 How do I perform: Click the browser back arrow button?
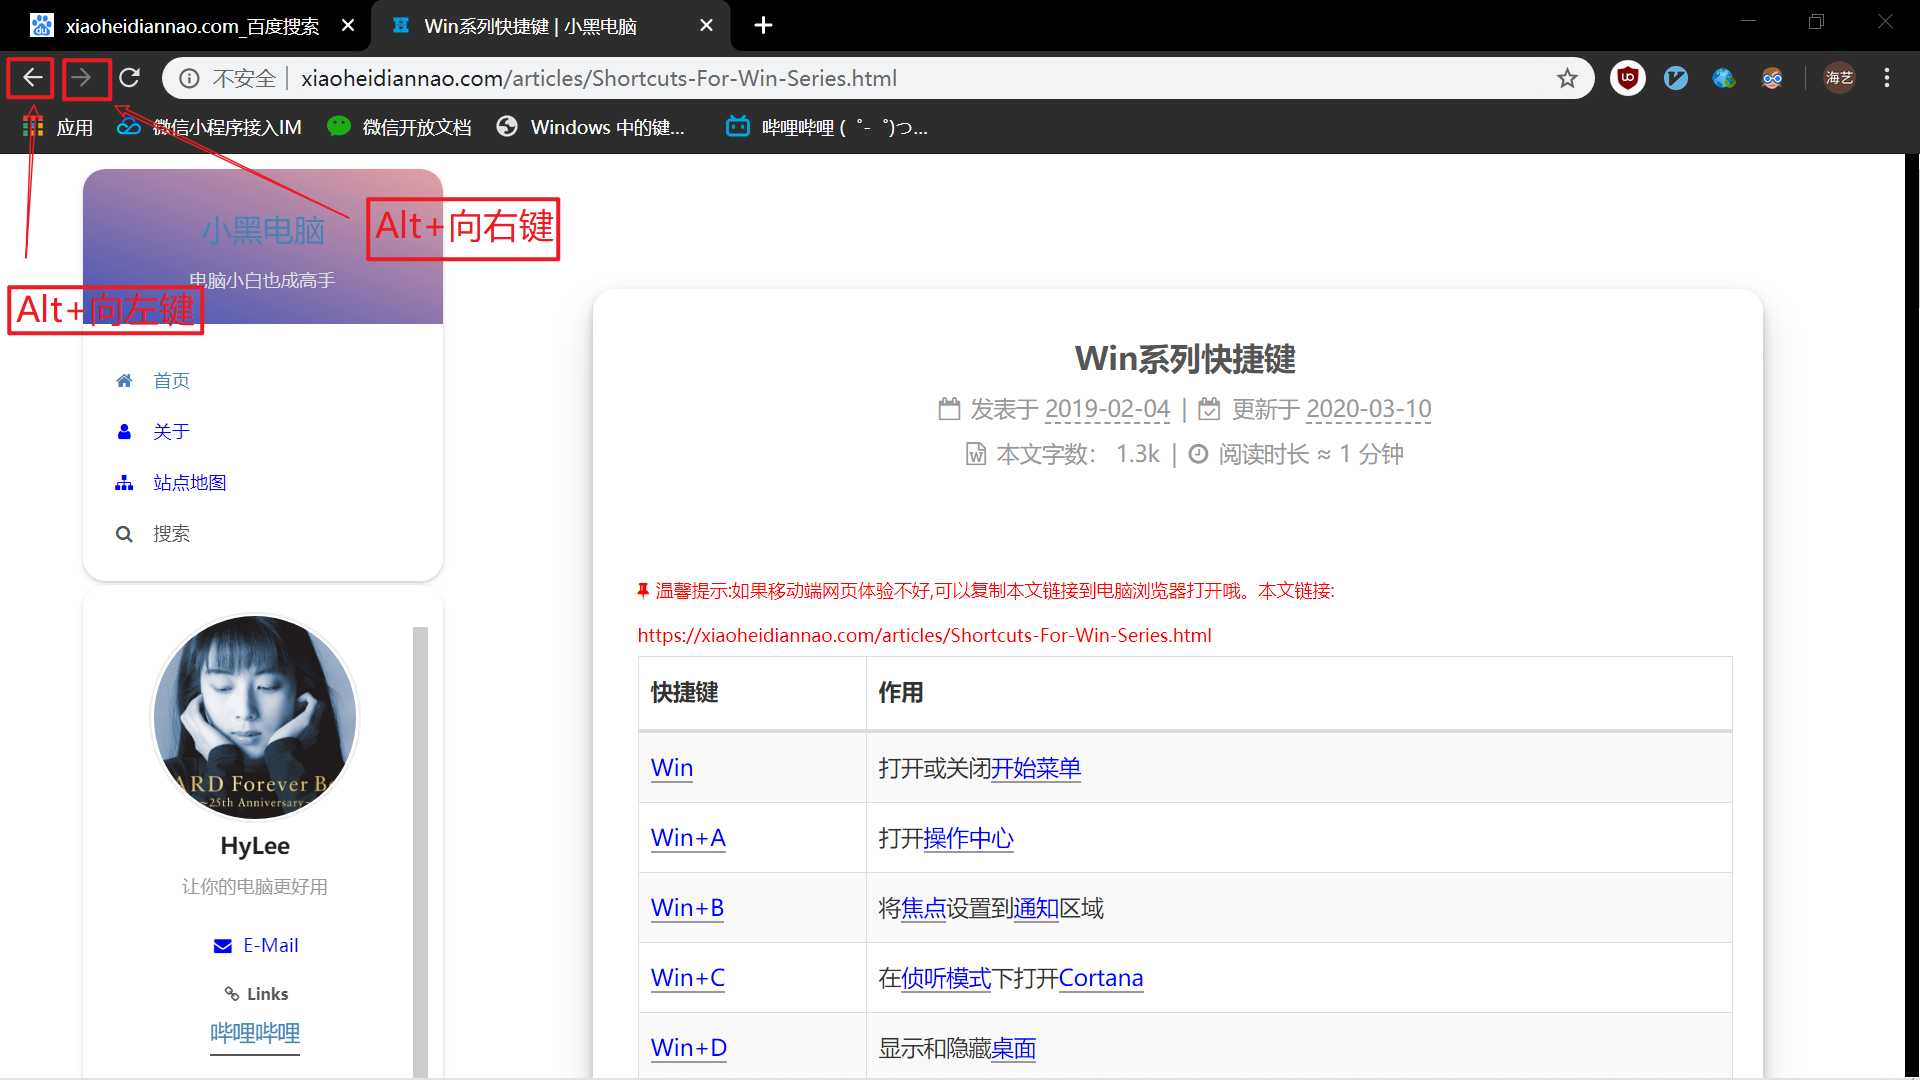coord(32,78)
